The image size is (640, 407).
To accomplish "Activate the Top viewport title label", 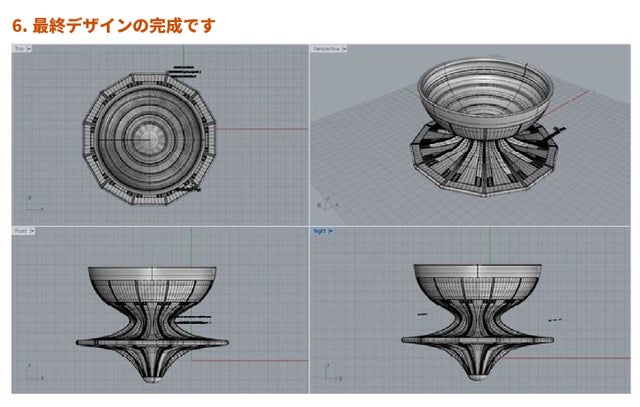I will click(20, 48).
